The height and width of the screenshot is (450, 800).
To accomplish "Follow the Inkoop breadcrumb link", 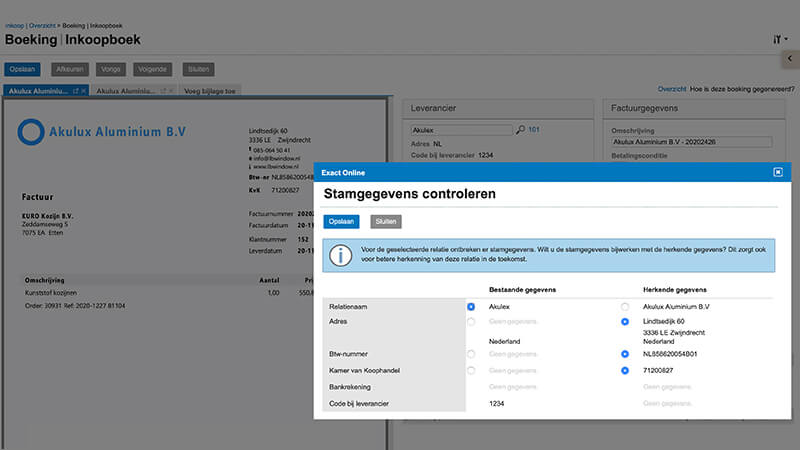I will pyautogui.click(x=14, y=26).
